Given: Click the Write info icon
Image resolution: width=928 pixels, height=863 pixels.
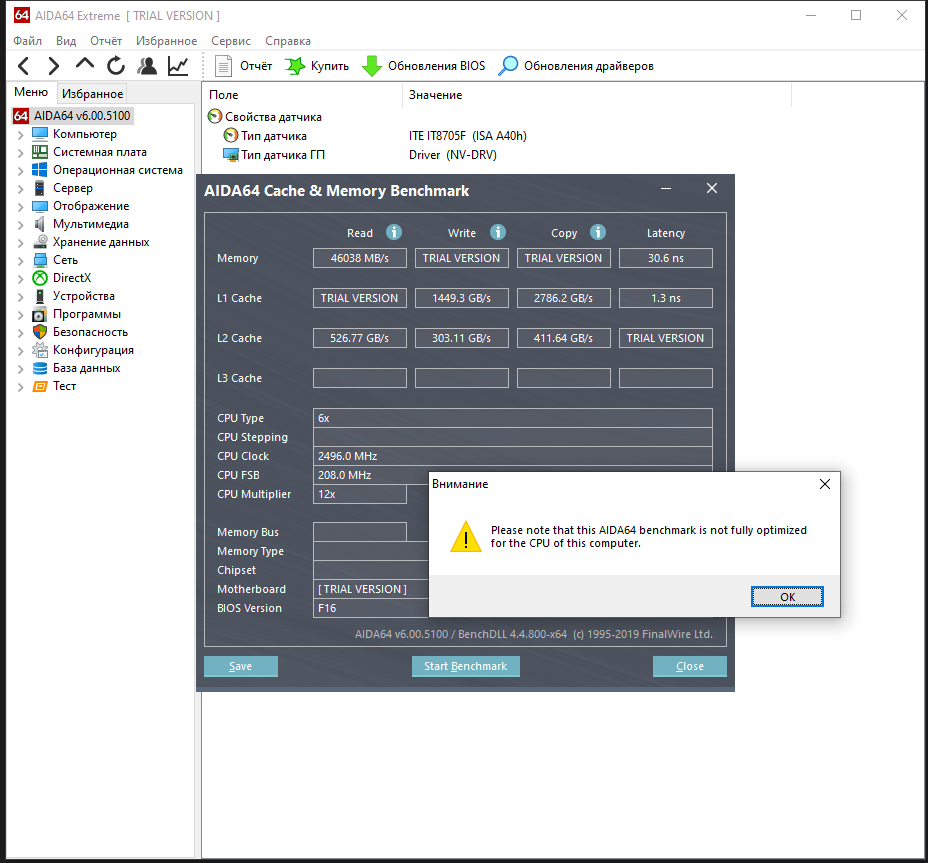Looking at the screenshot, I should click(497, 232).
